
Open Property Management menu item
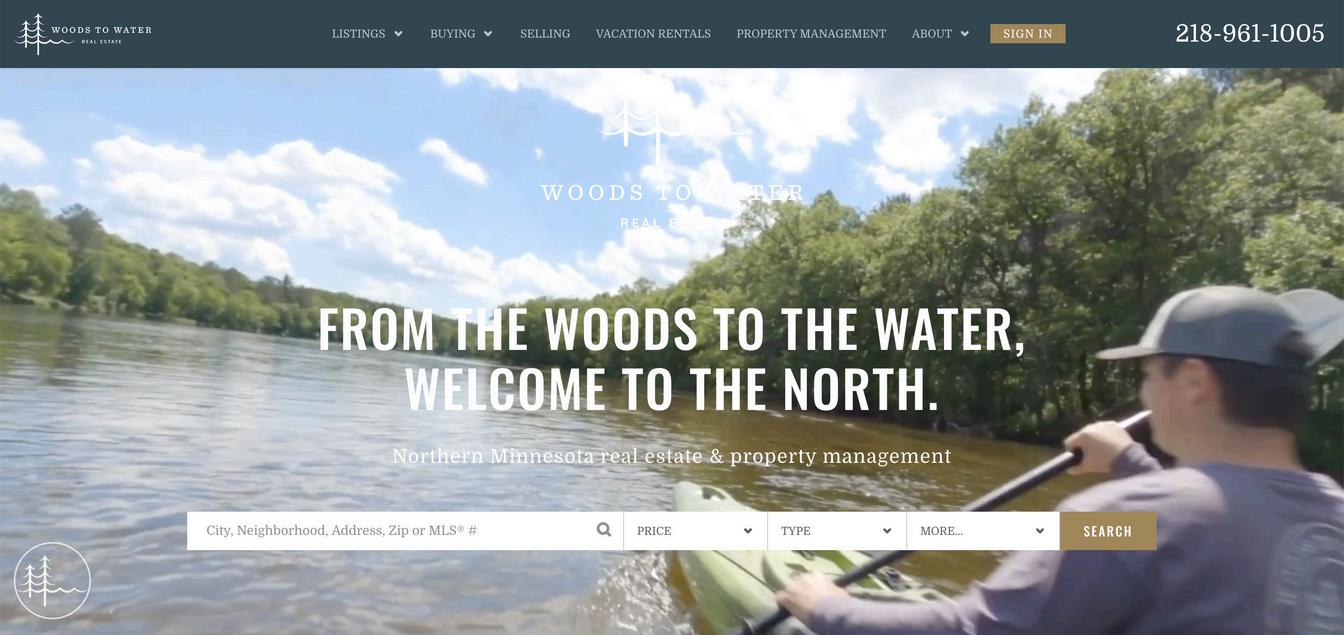click(x=811, y=34)
